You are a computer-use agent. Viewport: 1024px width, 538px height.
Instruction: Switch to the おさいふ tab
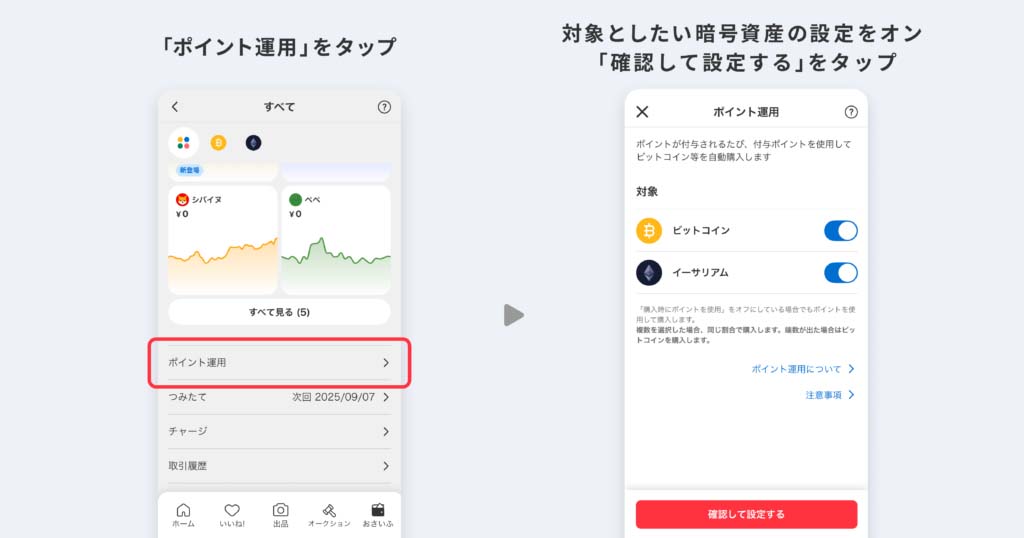(377, 514)
